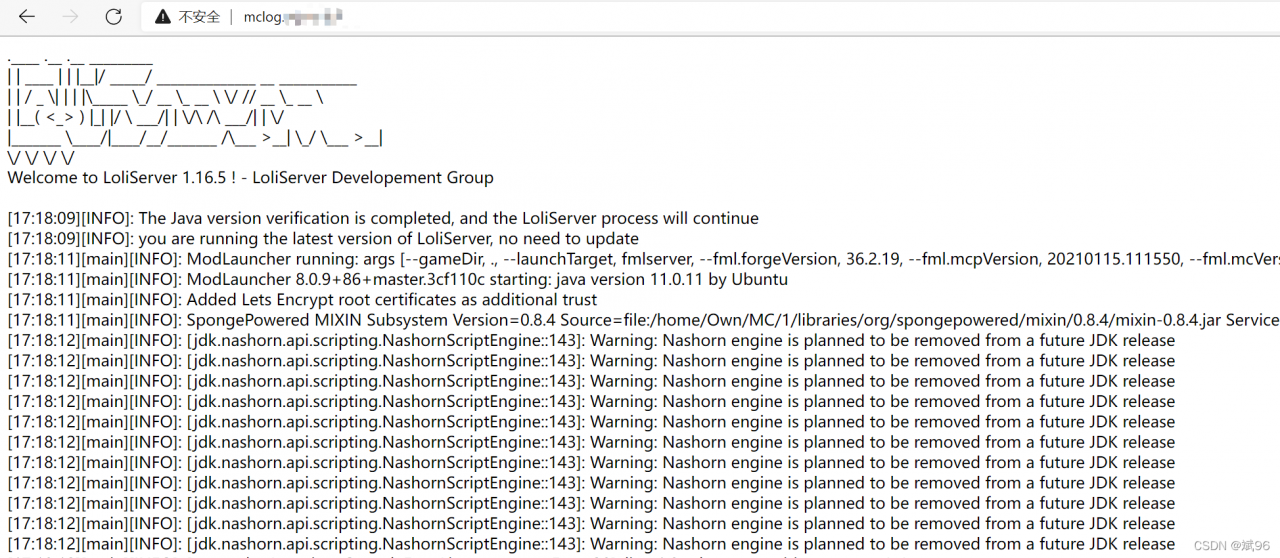Click the SpongePowered MIXIN Subsystem log line
Image resolution: width=1280 pixels, height=558 pixels.
coord(643,320)
